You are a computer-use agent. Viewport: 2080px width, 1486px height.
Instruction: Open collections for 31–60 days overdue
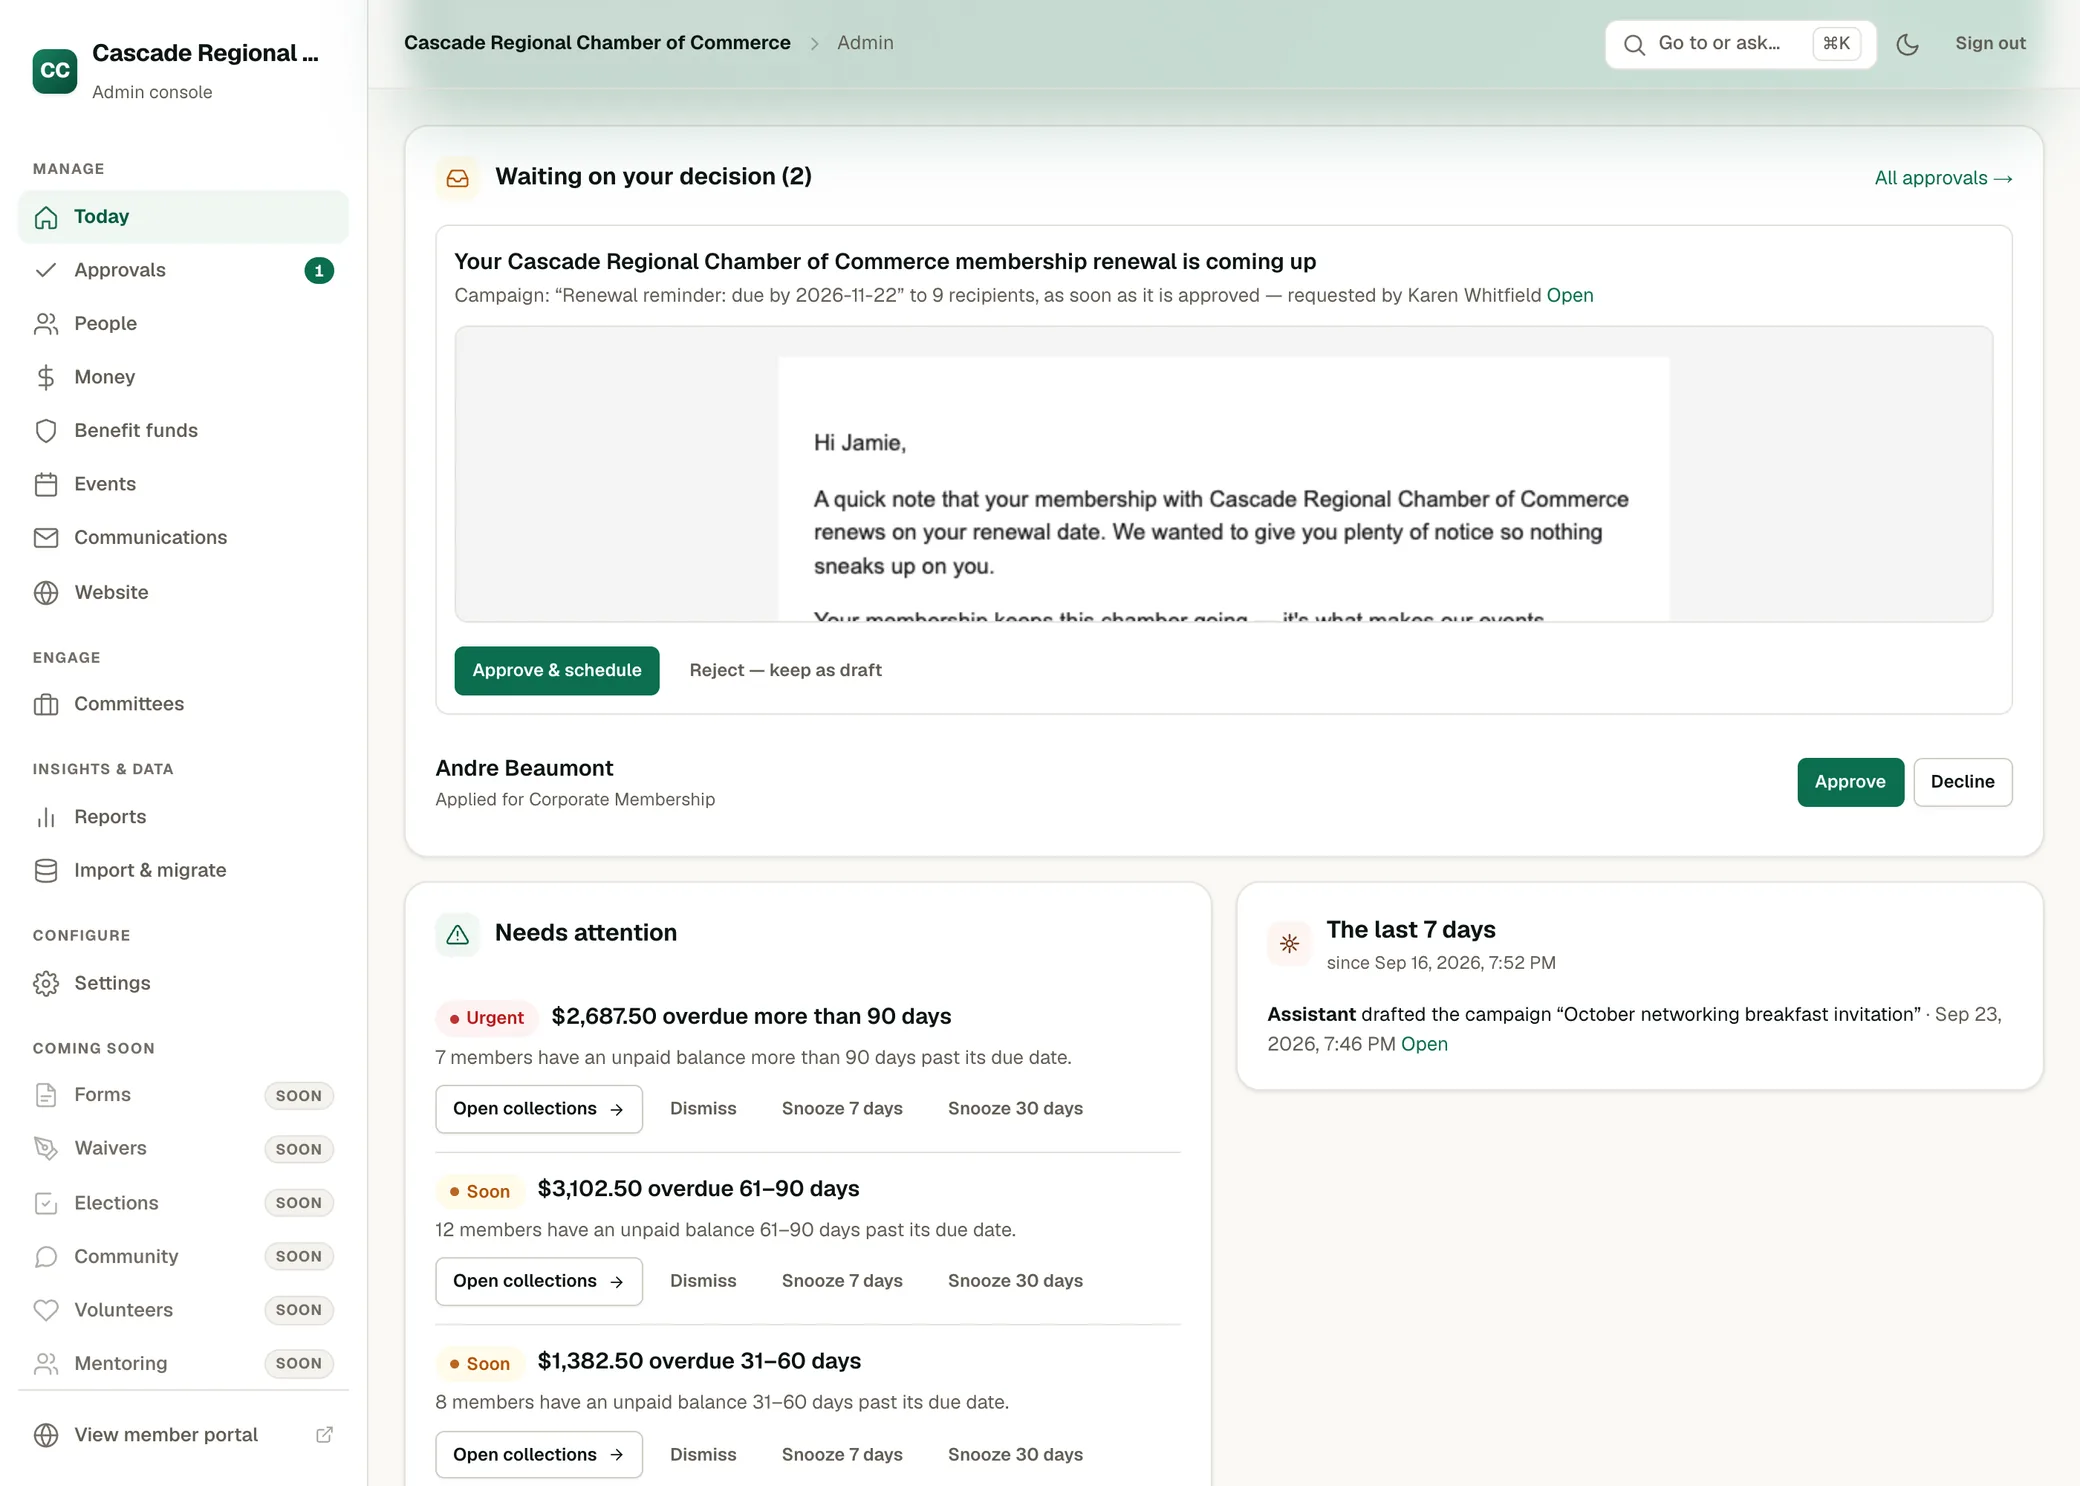coord(539,1455)
